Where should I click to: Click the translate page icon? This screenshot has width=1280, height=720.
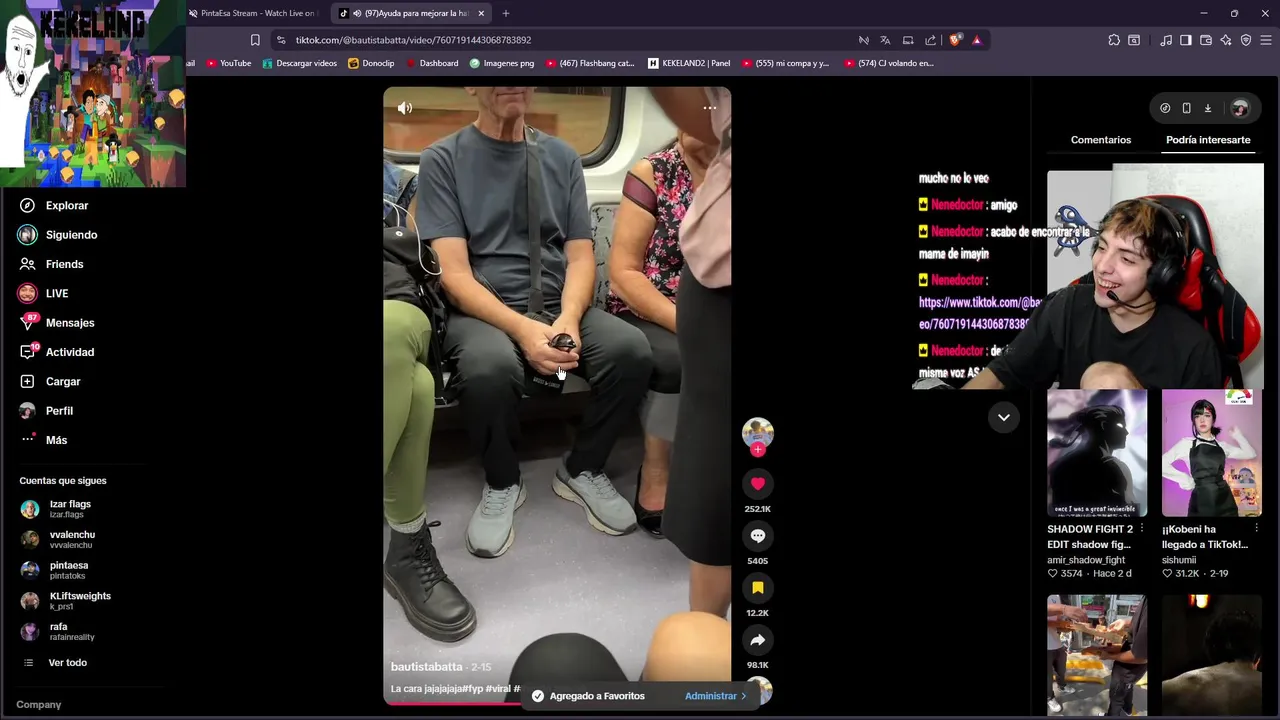[x=885, y=40]
